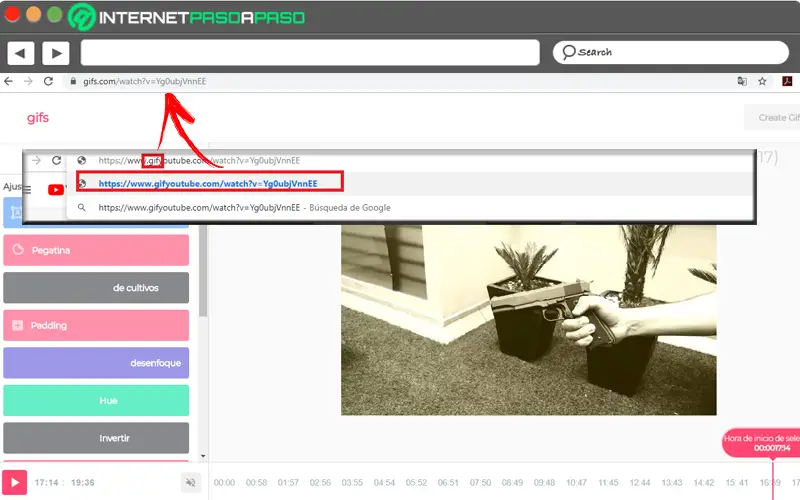Click the decorative forward arrow button in the header
This screenshot has height=500, width=800.
[x=56, y=53]
